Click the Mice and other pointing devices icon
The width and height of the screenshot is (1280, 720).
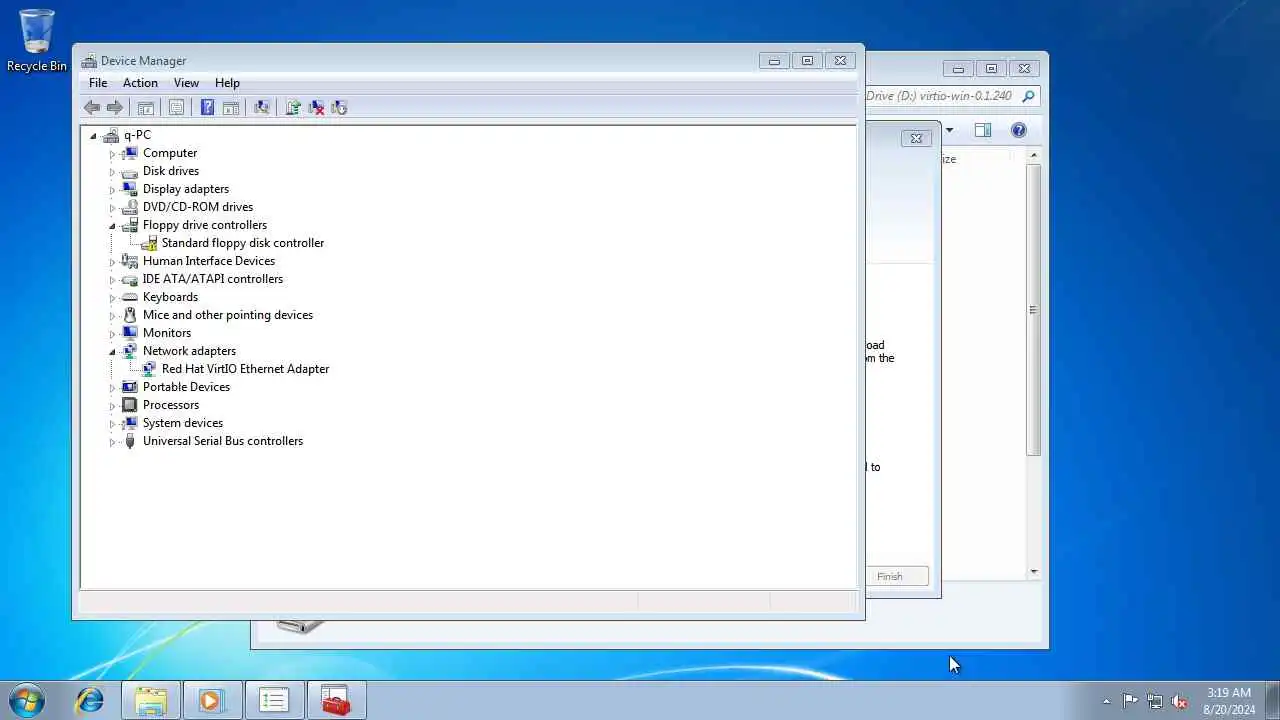tap(129, 315)
